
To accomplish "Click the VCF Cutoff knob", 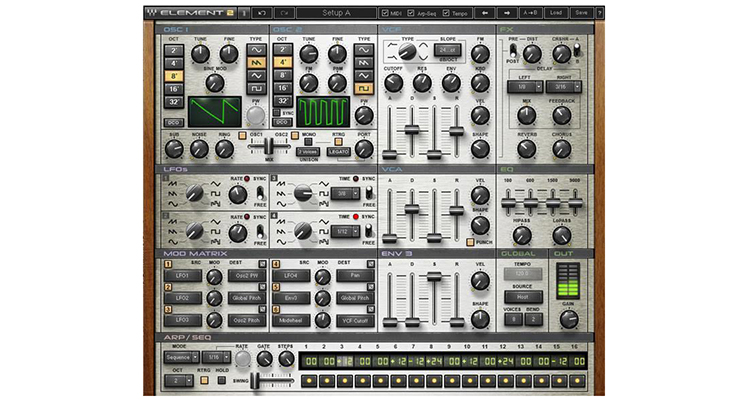I will pos(393,83).
